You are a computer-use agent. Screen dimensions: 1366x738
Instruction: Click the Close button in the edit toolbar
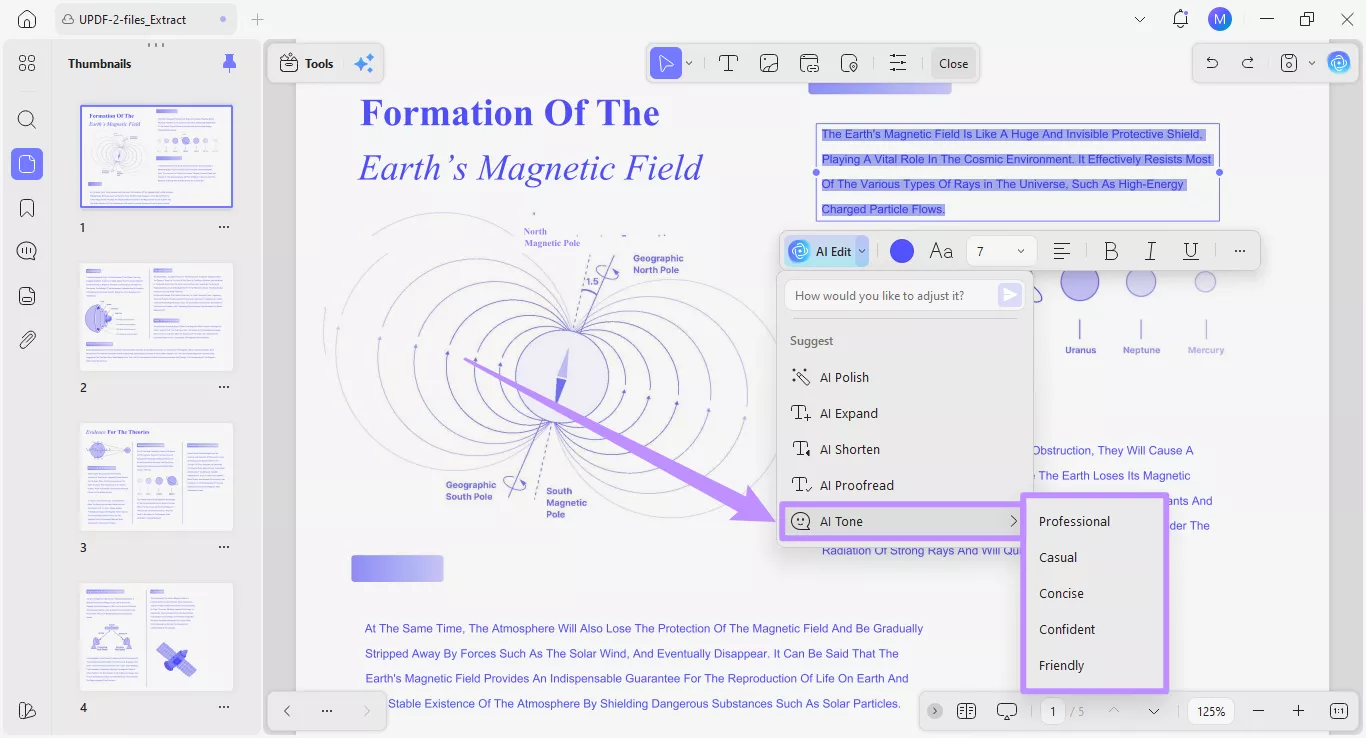(953, 63)
